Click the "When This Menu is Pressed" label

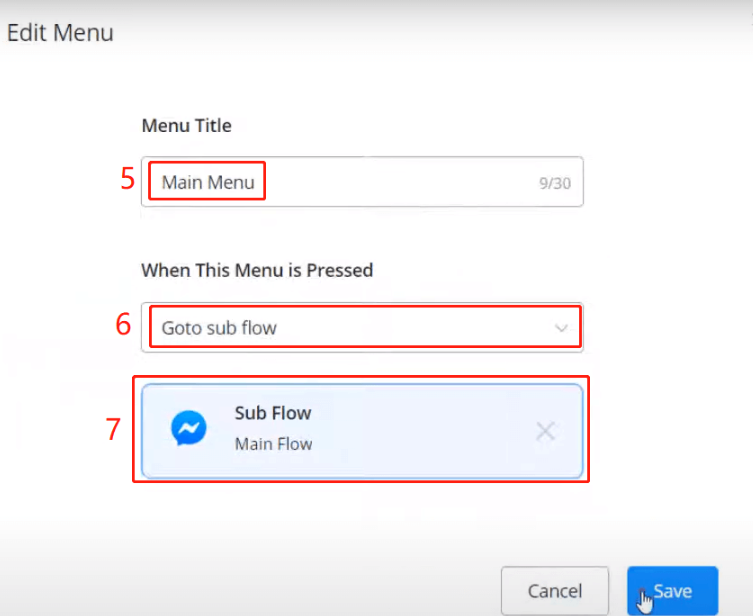[257, 270]
